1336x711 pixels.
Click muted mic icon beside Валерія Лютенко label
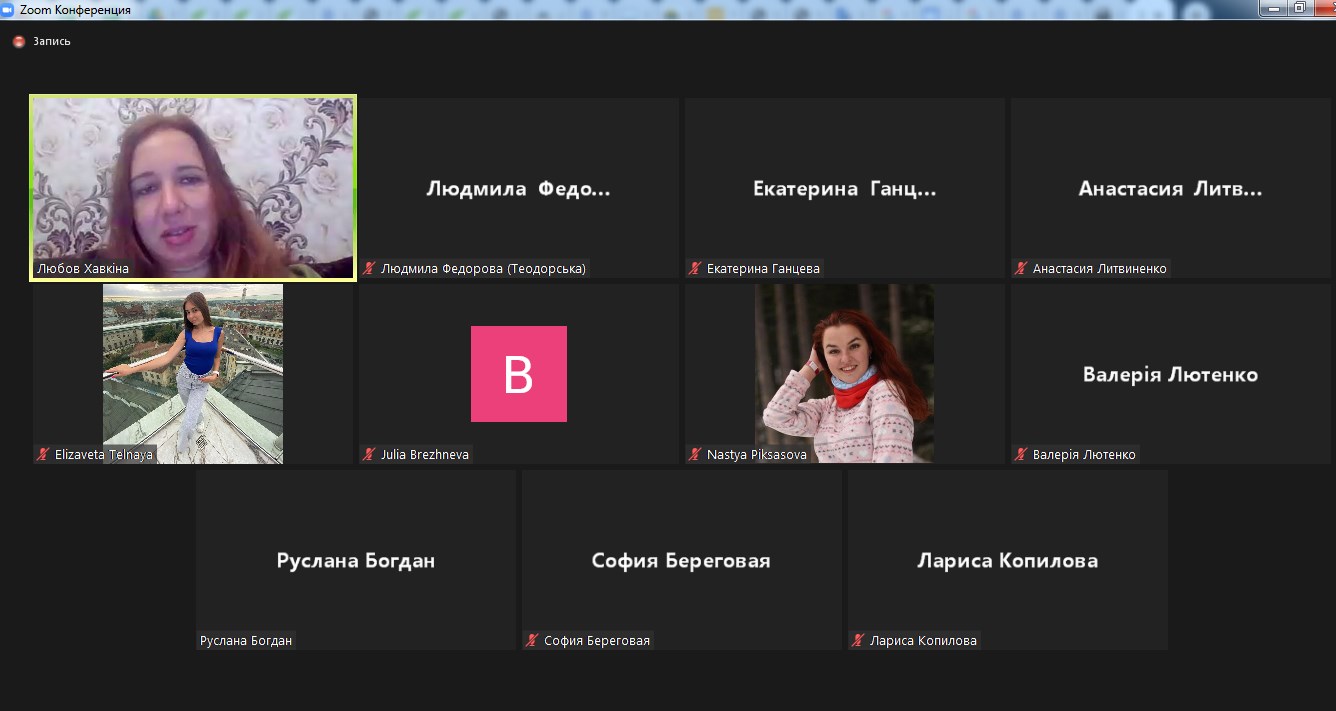[x=1021, y=454]
